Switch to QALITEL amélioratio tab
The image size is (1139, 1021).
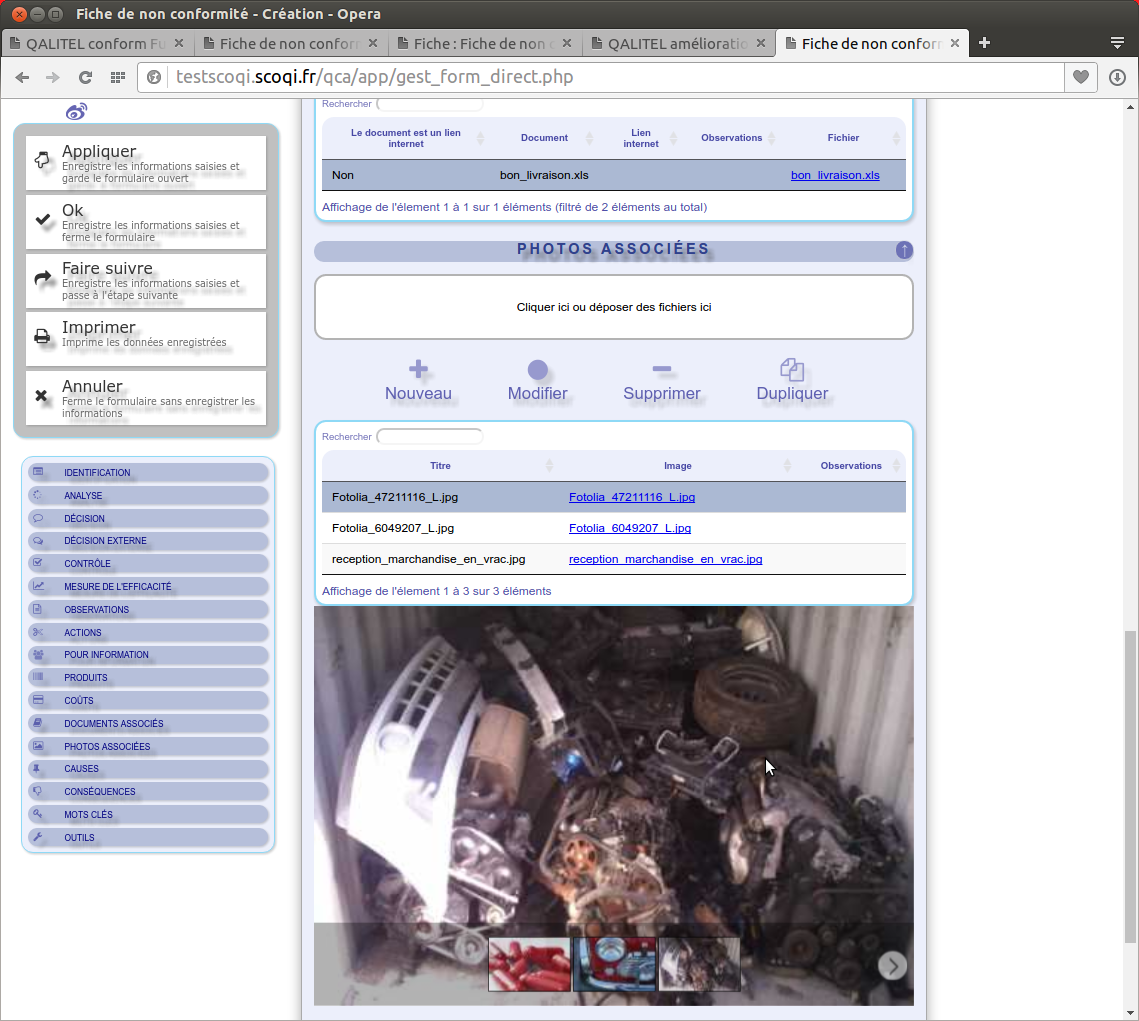point(678,44)
